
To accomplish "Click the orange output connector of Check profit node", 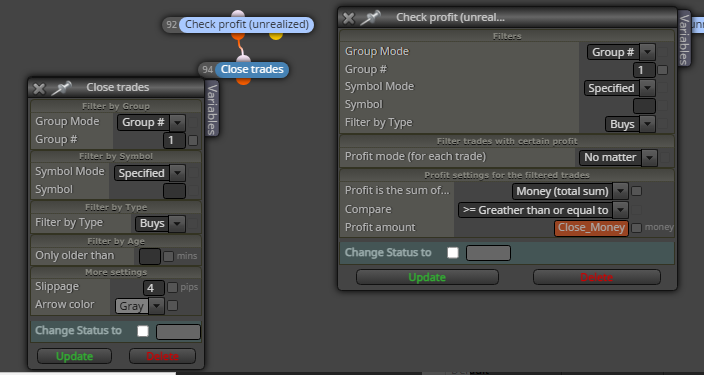I will pos(238,35).
